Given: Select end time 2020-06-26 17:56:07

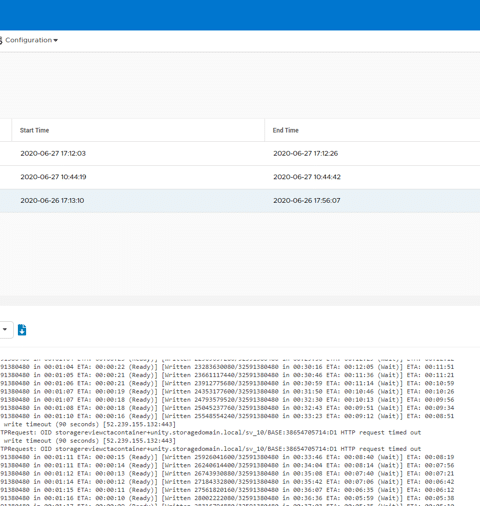Looking at the screenshot, I should click(307, 201).
